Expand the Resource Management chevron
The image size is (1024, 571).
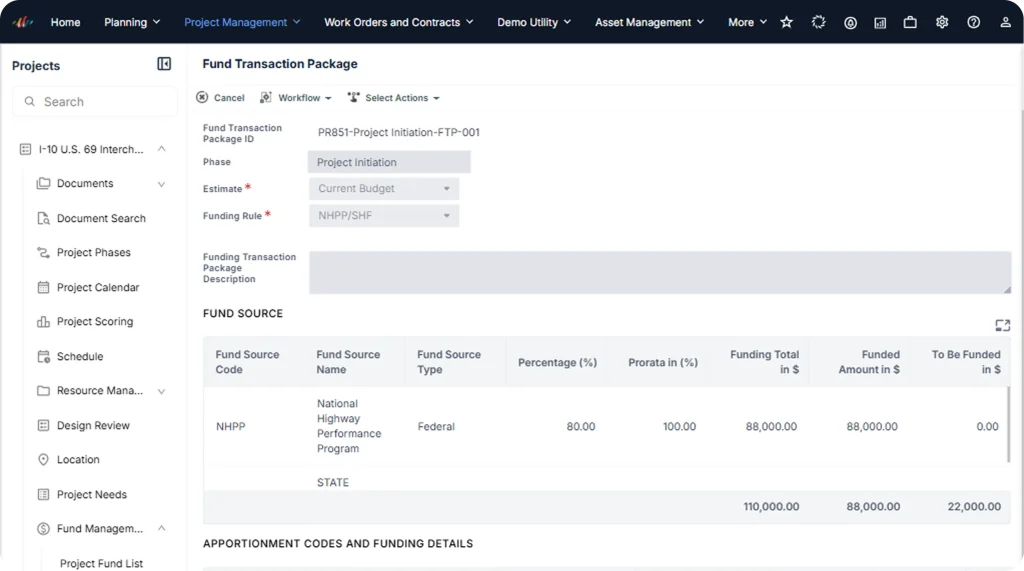[x=161, y=391]
